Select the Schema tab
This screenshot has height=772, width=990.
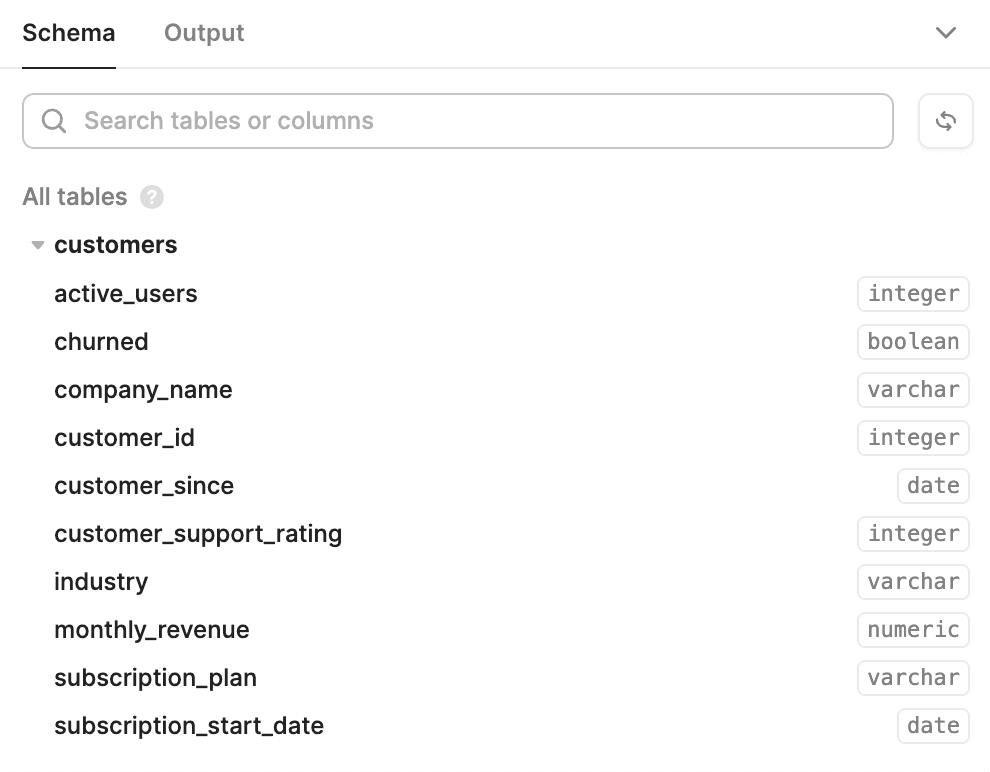pos(68,32)
